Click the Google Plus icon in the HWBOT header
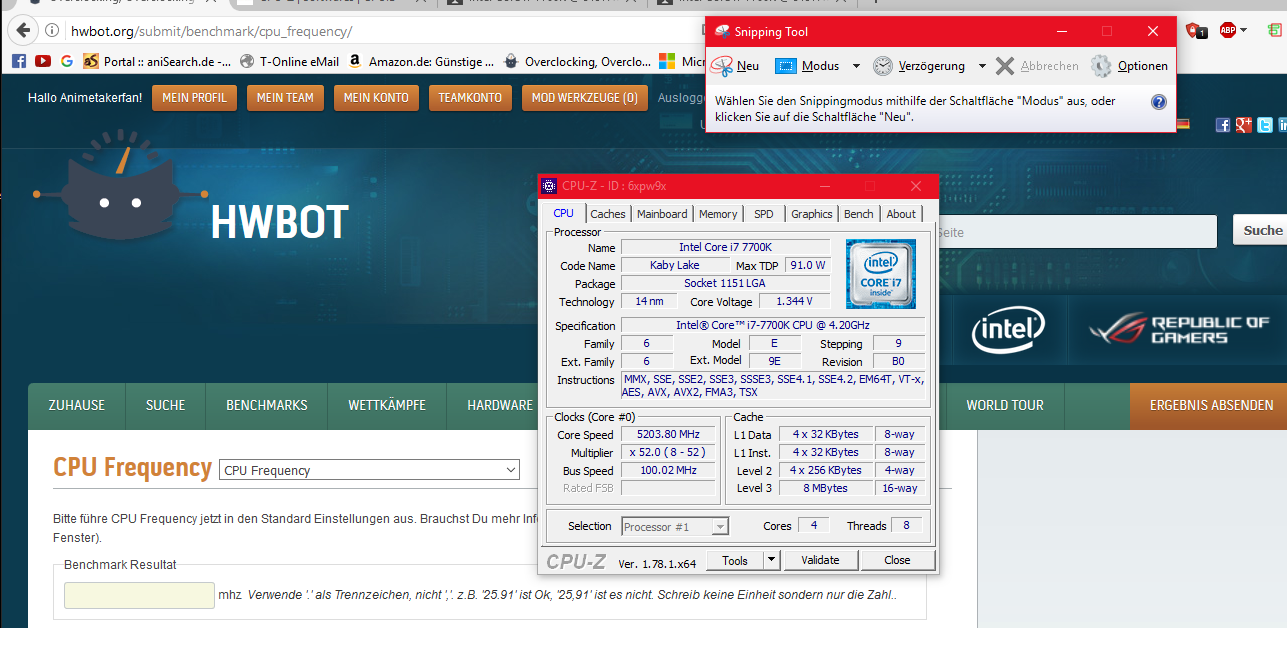Image resolution: width=1287 pixels, height=648 pixels. pyautogui.click(x=1243, y=125)
